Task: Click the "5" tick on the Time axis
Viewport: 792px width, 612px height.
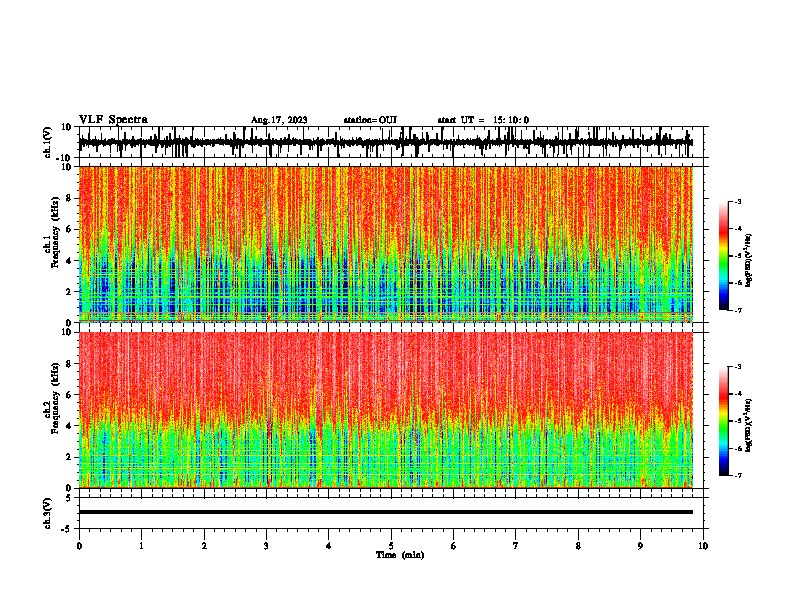Action: point(391,546)
